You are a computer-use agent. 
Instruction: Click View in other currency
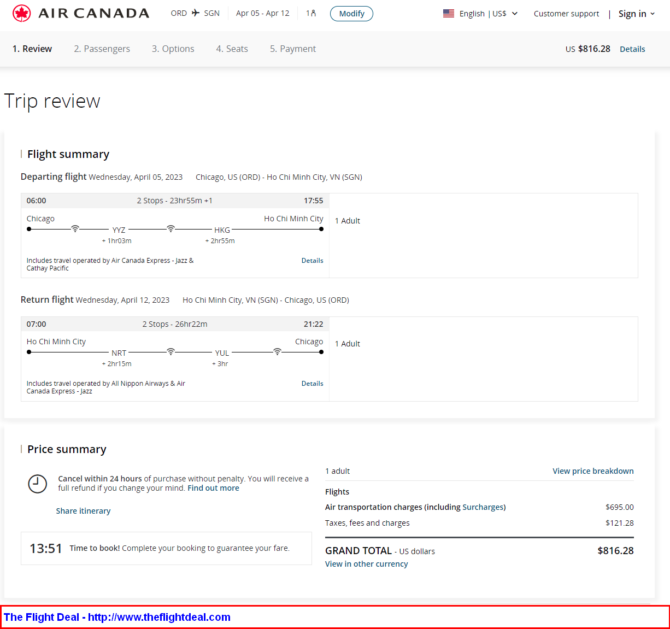tap(367, 564)
